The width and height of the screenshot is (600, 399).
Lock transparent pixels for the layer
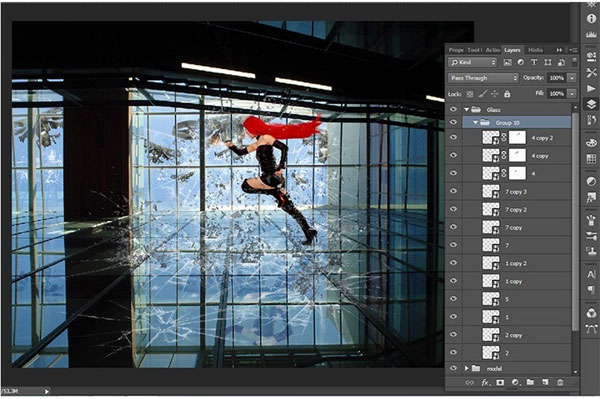pos(470,94)
